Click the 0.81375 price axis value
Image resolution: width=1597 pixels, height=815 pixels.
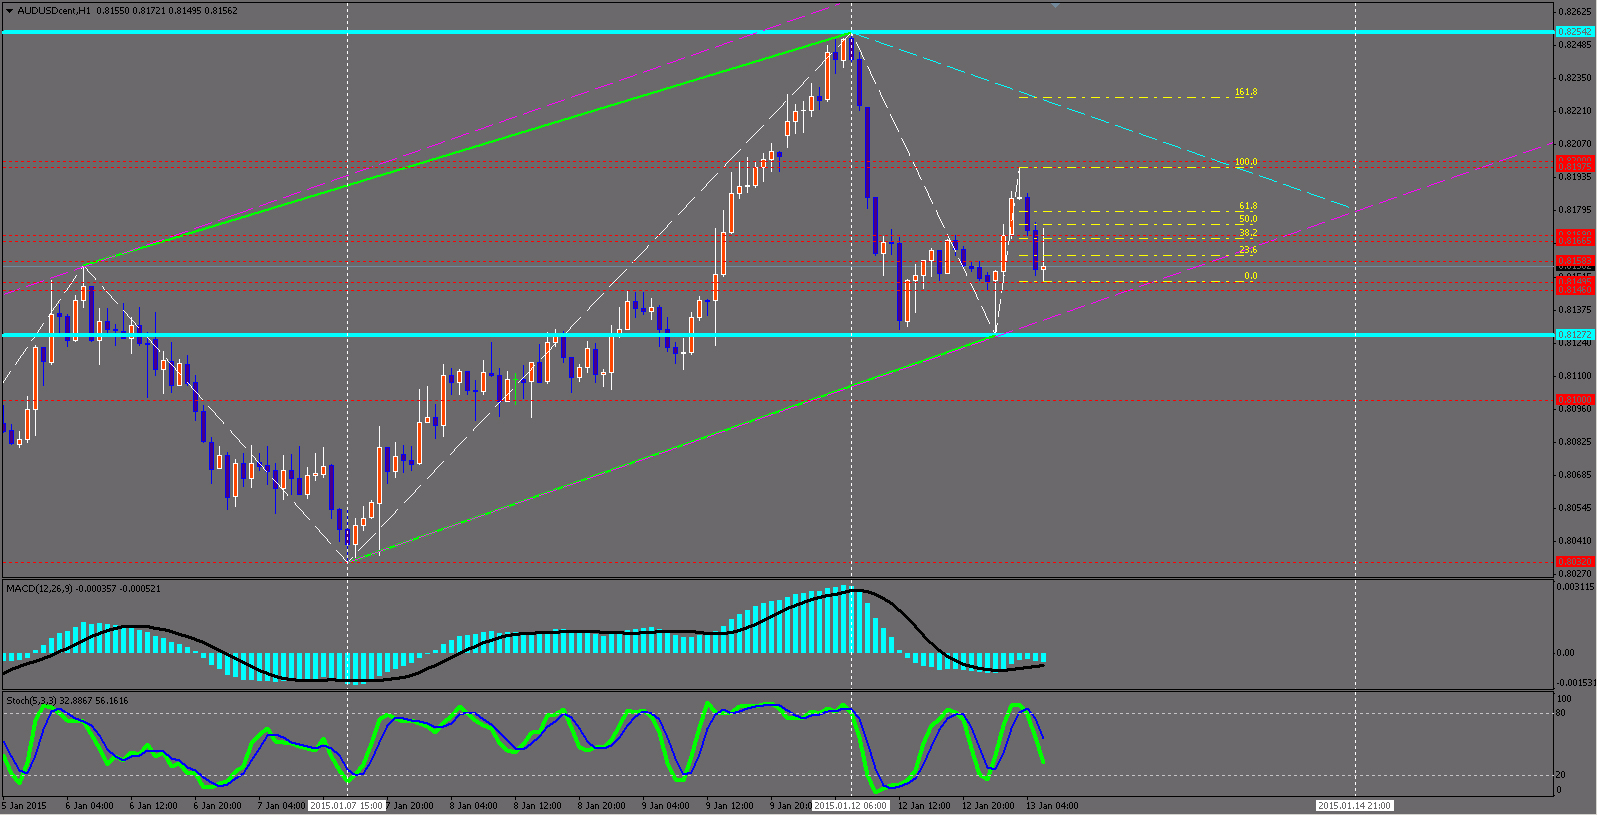1575,309
